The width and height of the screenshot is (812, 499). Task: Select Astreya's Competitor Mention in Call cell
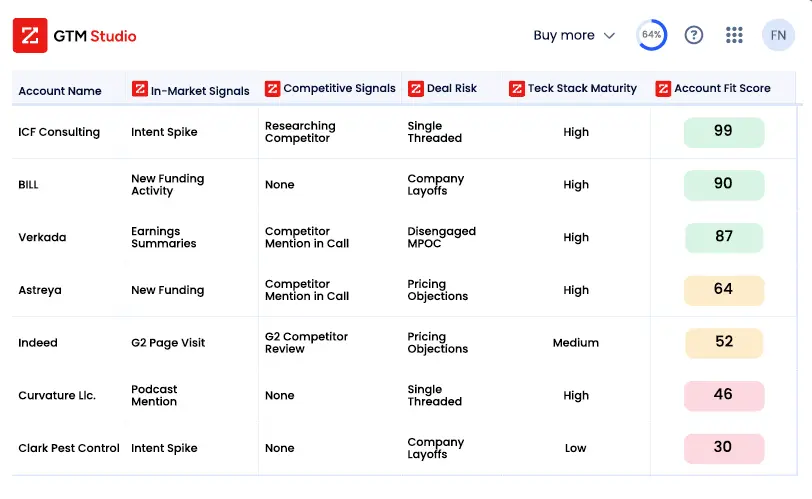307,290
